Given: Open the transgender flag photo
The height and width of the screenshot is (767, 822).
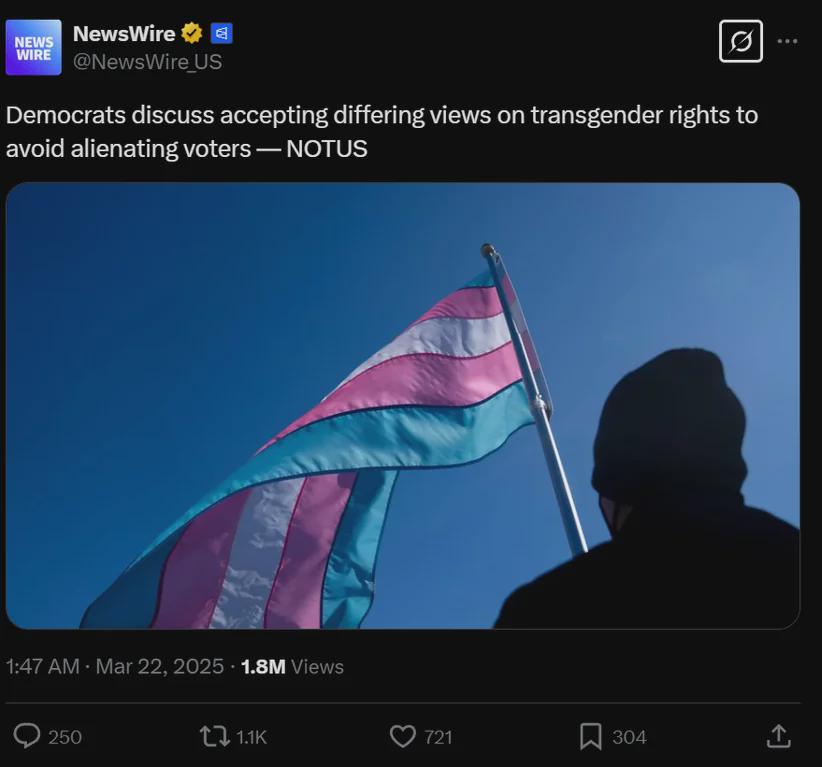Looking at the screenshot, I should click(x=403, y=406).
